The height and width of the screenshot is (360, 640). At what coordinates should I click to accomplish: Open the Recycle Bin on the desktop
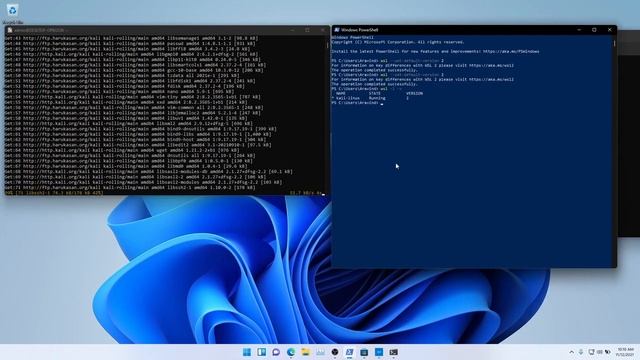coord(12,11)
